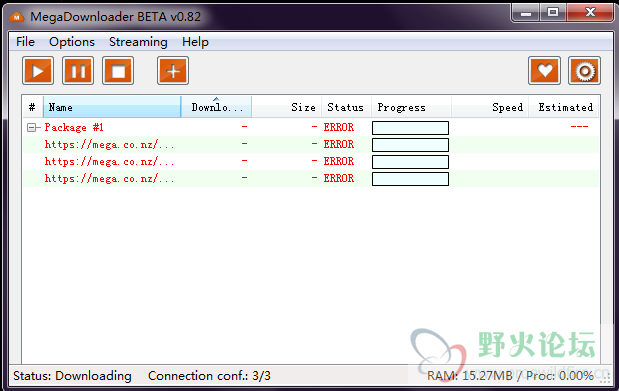
Task: Click ERROR status of the second mega link
Action: (339, 161)
